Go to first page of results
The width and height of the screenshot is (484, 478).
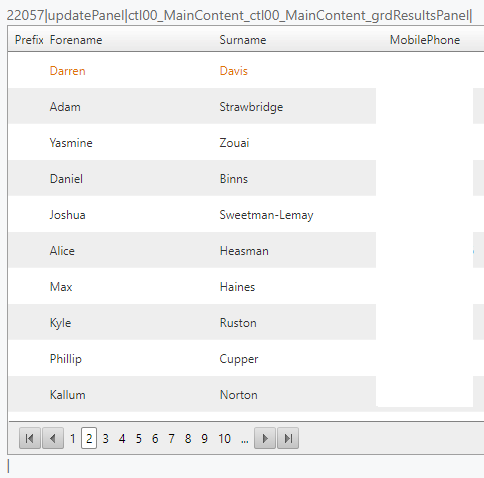[x=30, y=438]
